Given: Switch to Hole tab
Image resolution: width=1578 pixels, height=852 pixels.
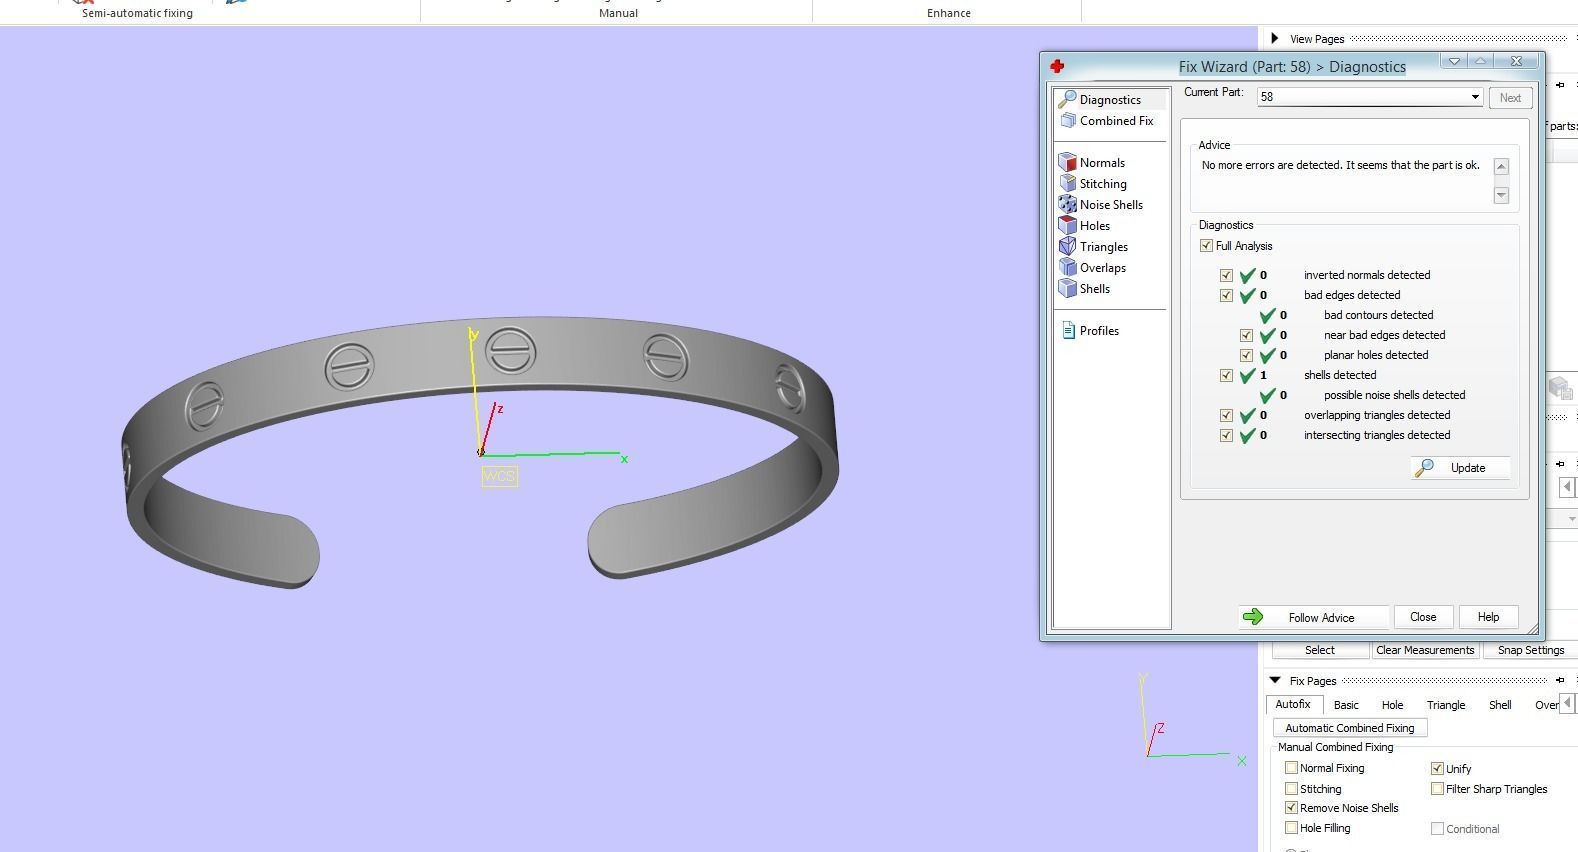Looking at the screenshot, I should coord(1392,705).
